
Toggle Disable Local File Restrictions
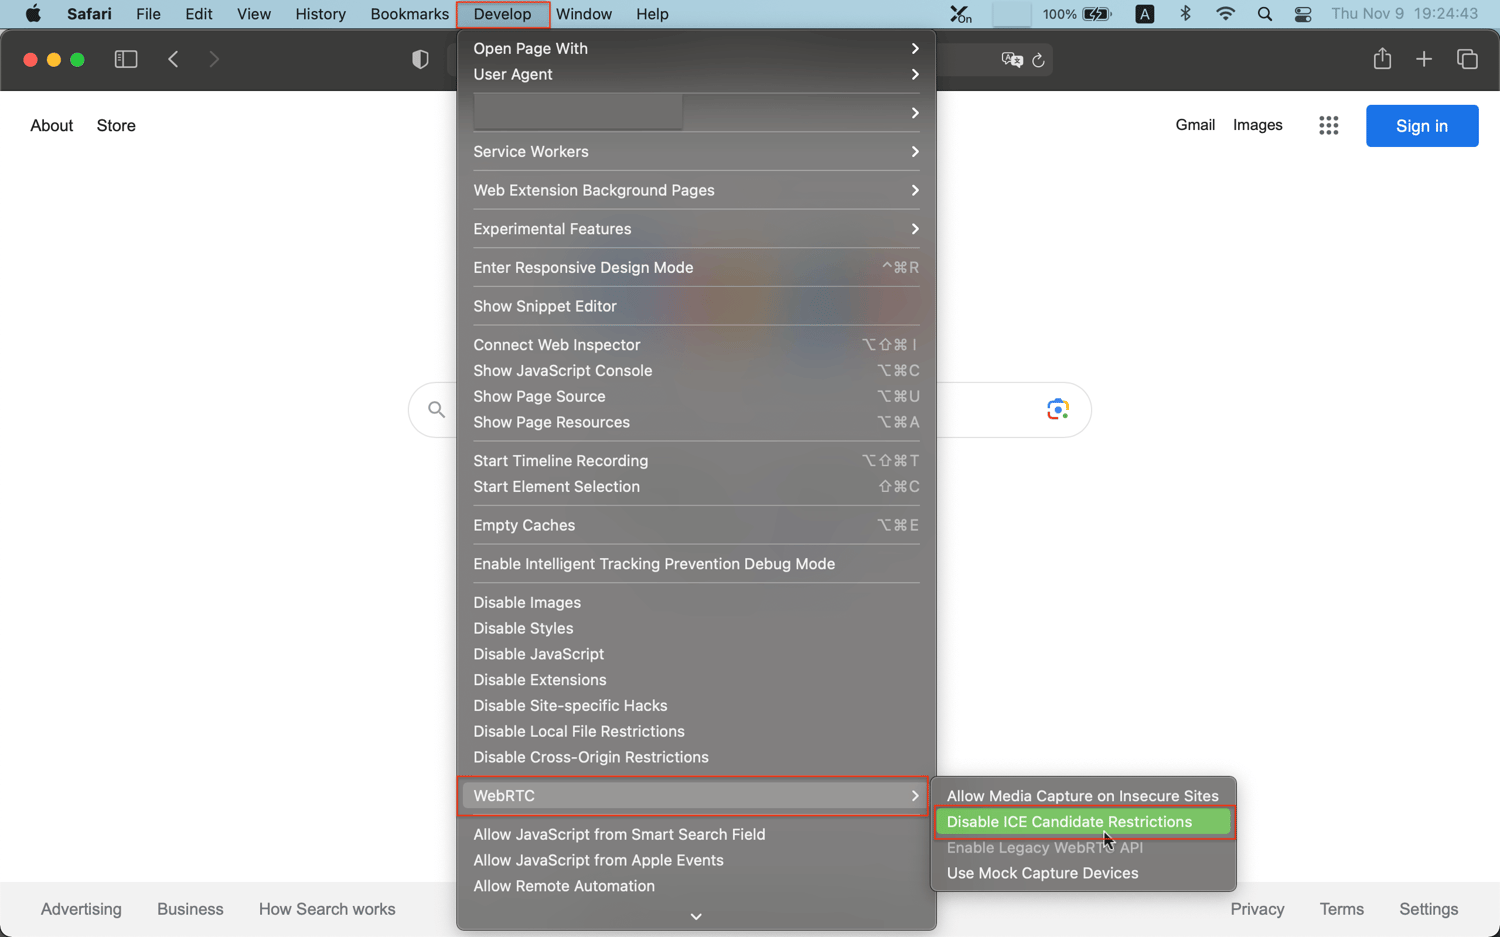(579, 731)
